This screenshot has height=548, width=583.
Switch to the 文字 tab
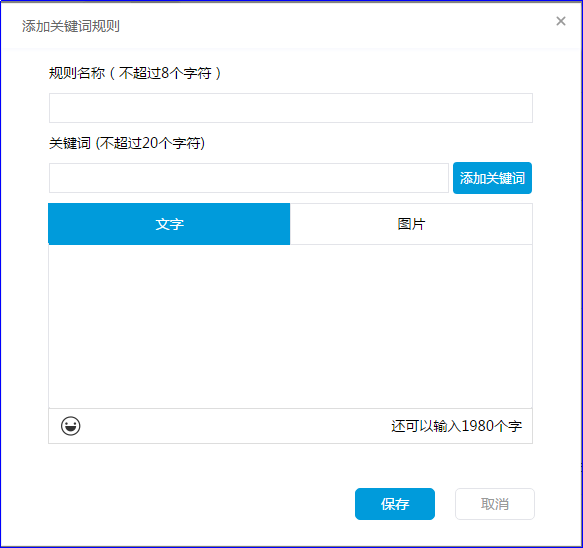click(x=169, y=224)
